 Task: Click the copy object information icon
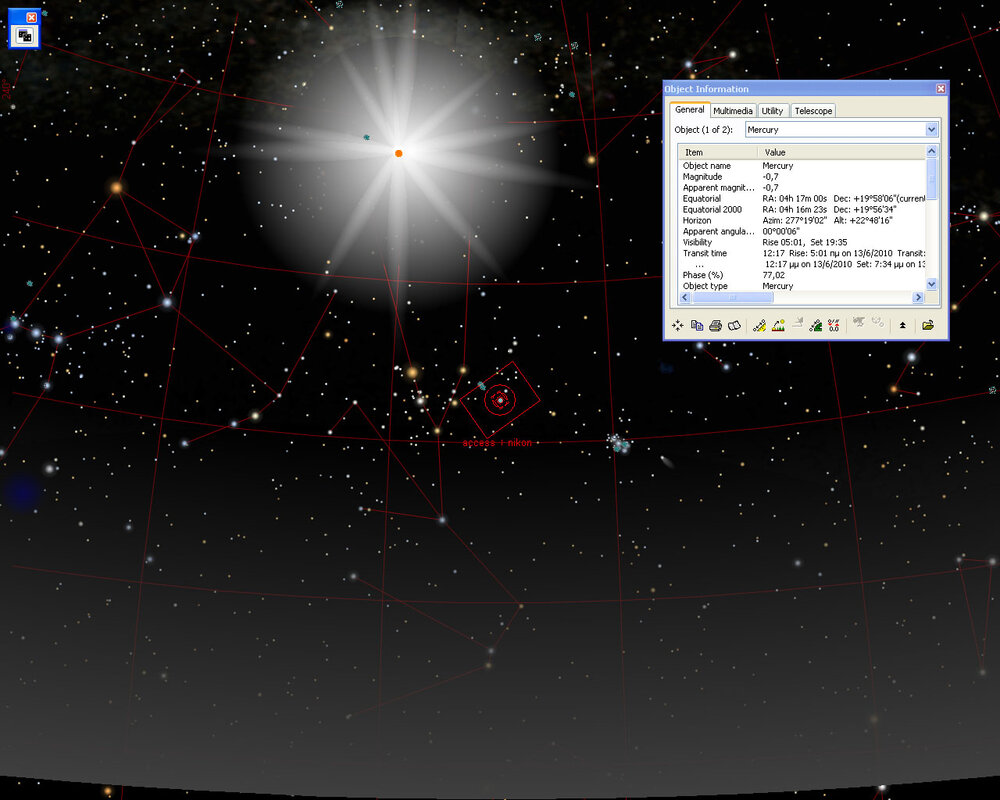697,325
